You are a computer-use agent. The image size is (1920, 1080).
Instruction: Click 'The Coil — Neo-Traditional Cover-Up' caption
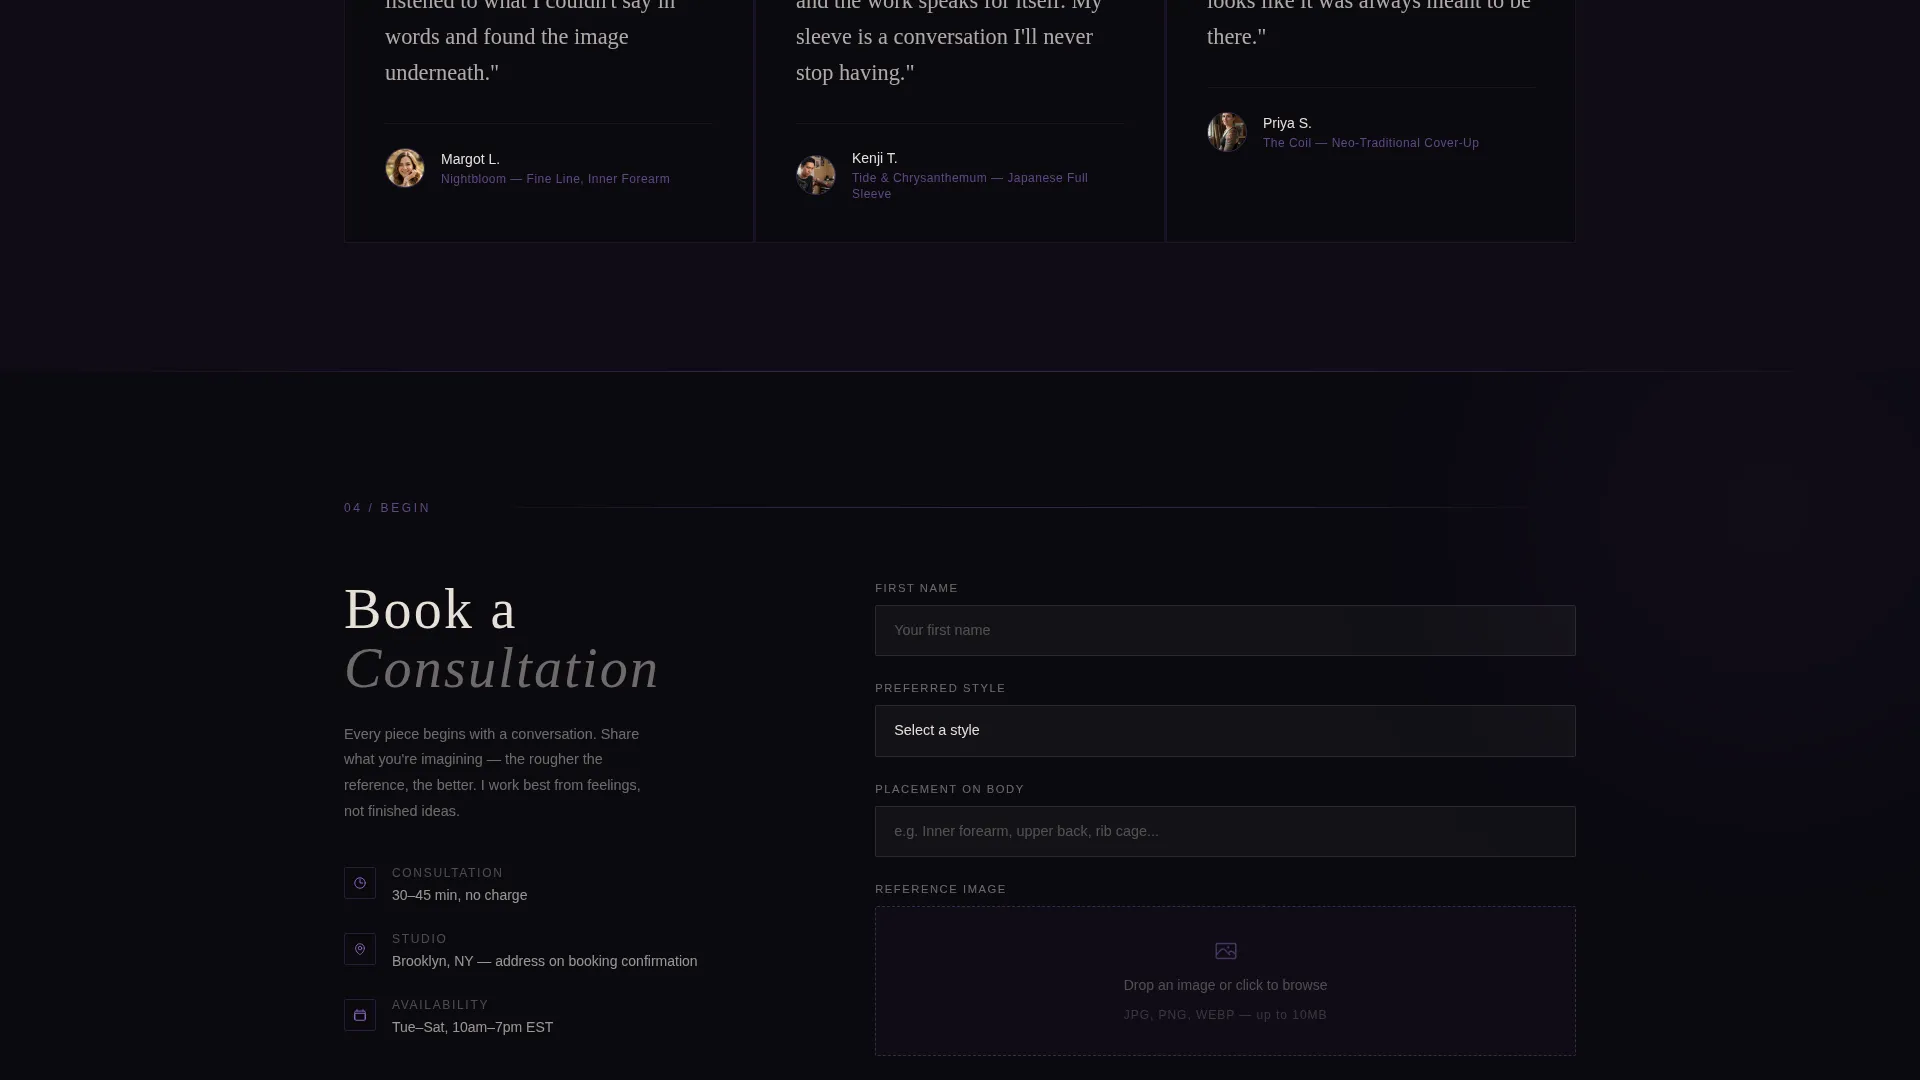1371,143
